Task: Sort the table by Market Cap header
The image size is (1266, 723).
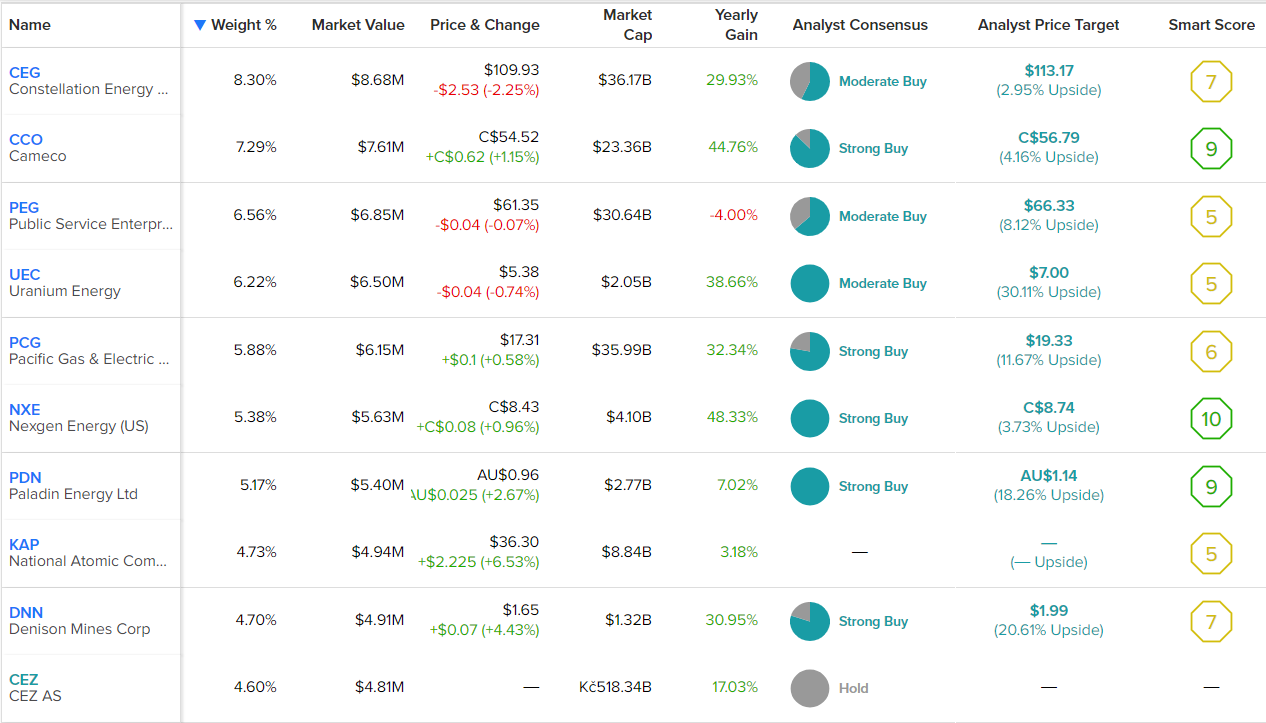Action: pos(628,25)
